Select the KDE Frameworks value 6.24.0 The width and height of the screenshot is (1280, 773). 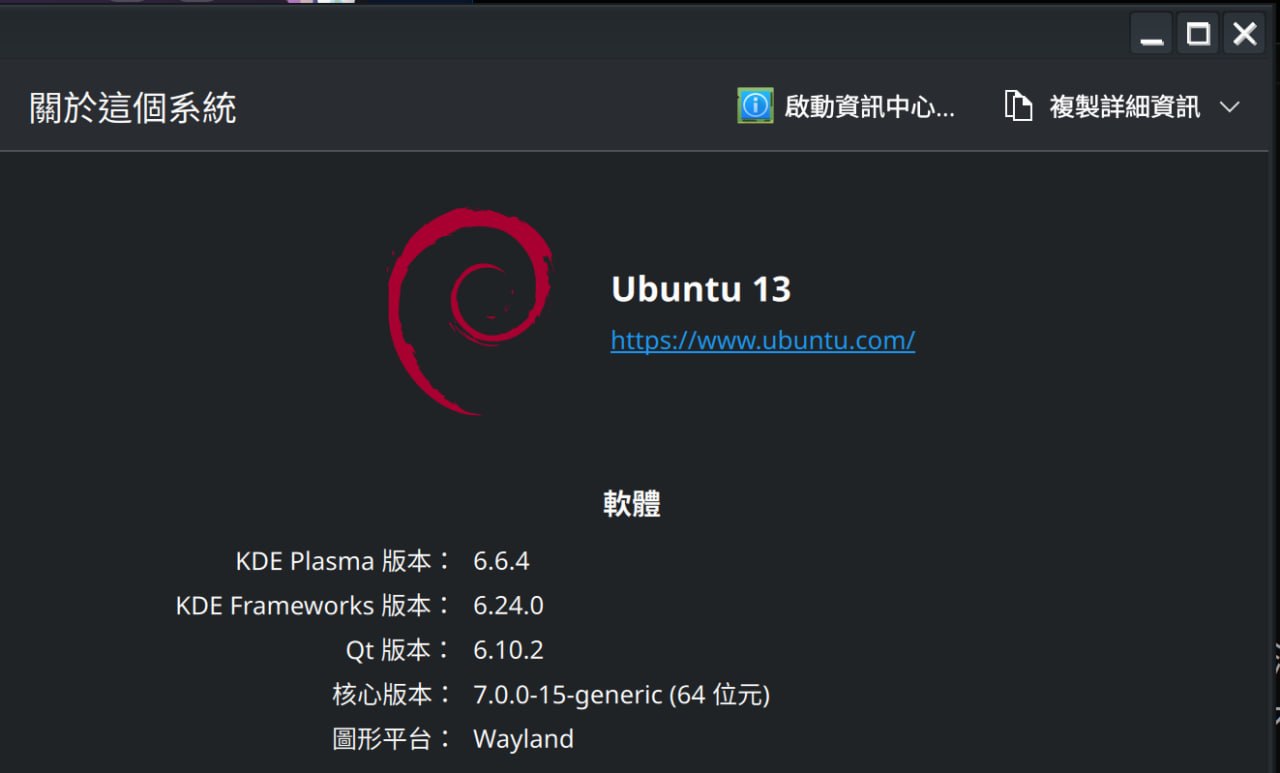point(508,605)
